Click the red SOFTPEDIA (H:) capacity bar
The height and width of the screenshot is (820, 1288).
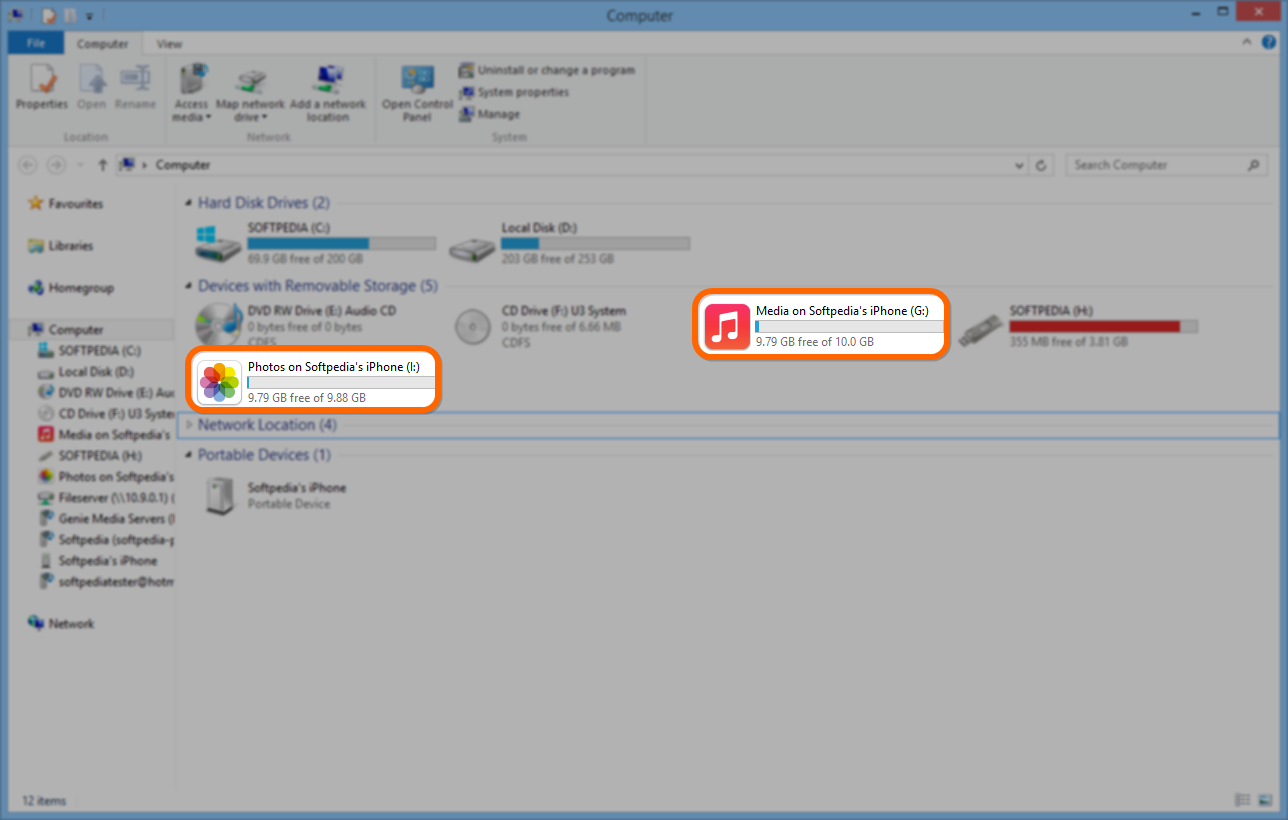1103,326
